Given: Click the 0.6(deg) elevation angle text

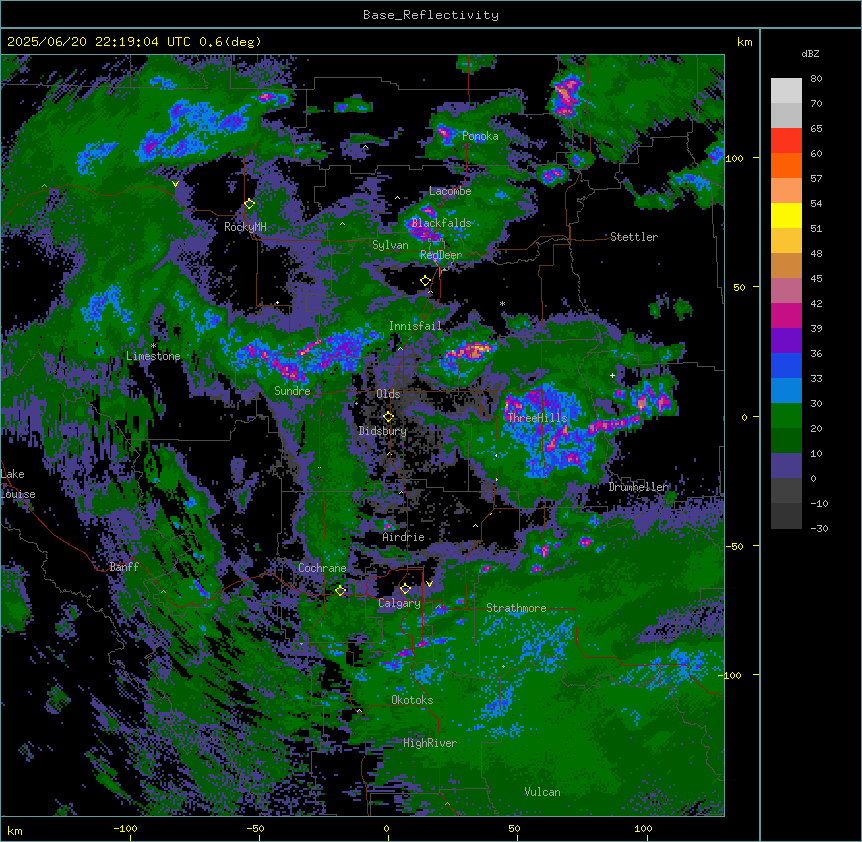Looking at the screenshot, I should 230,42.
